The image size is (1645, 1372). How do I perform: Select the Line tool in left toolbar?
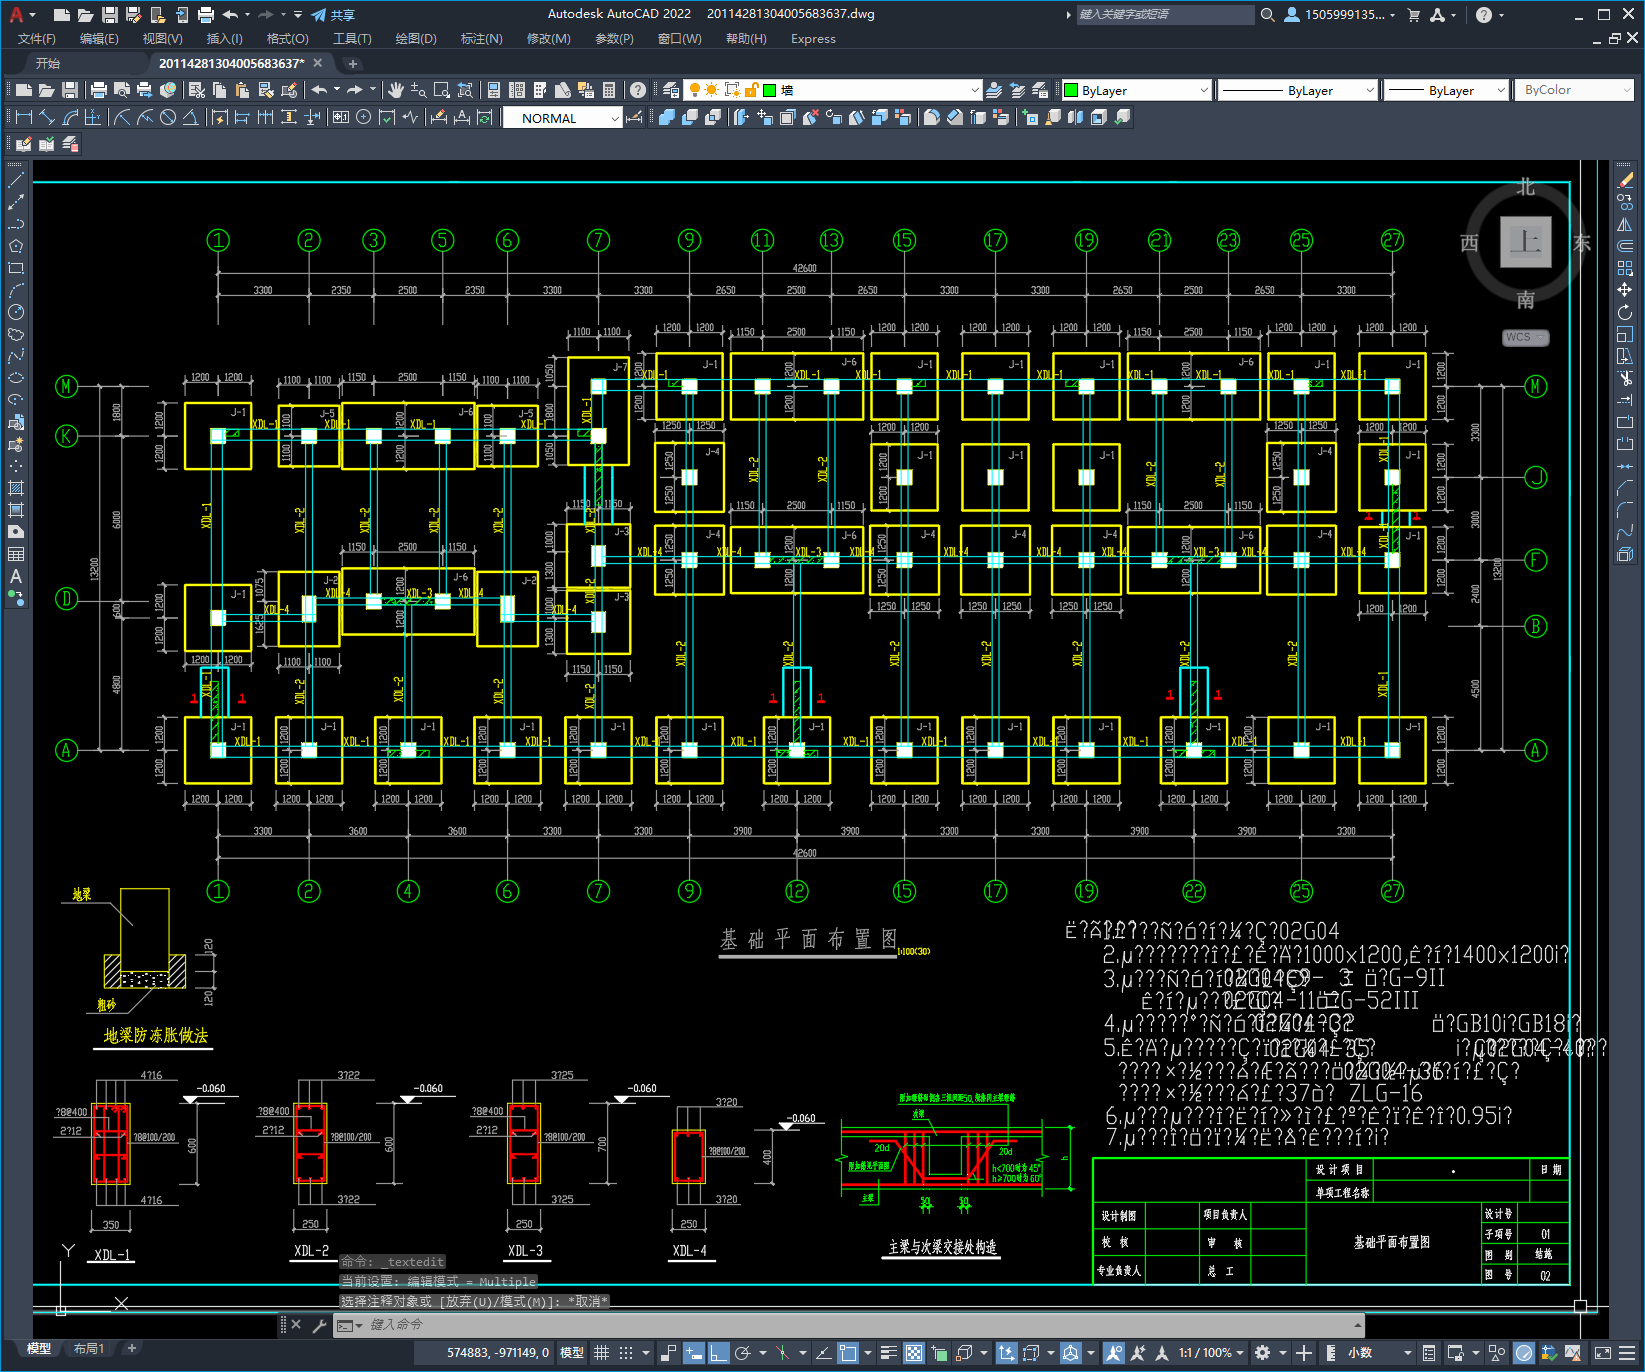16,181
